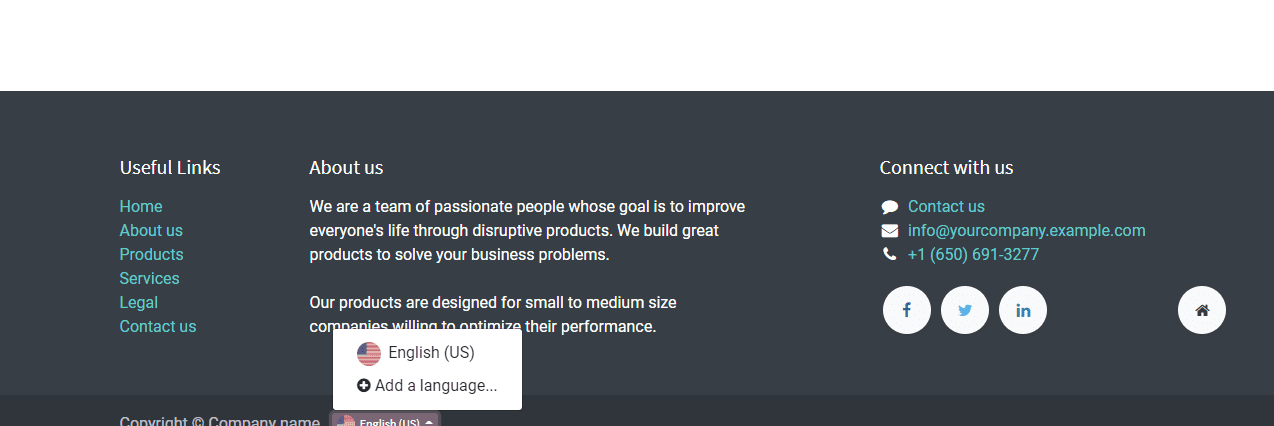Click Contact us under Useful Links
1274x426 pixels.
[158, 327]
